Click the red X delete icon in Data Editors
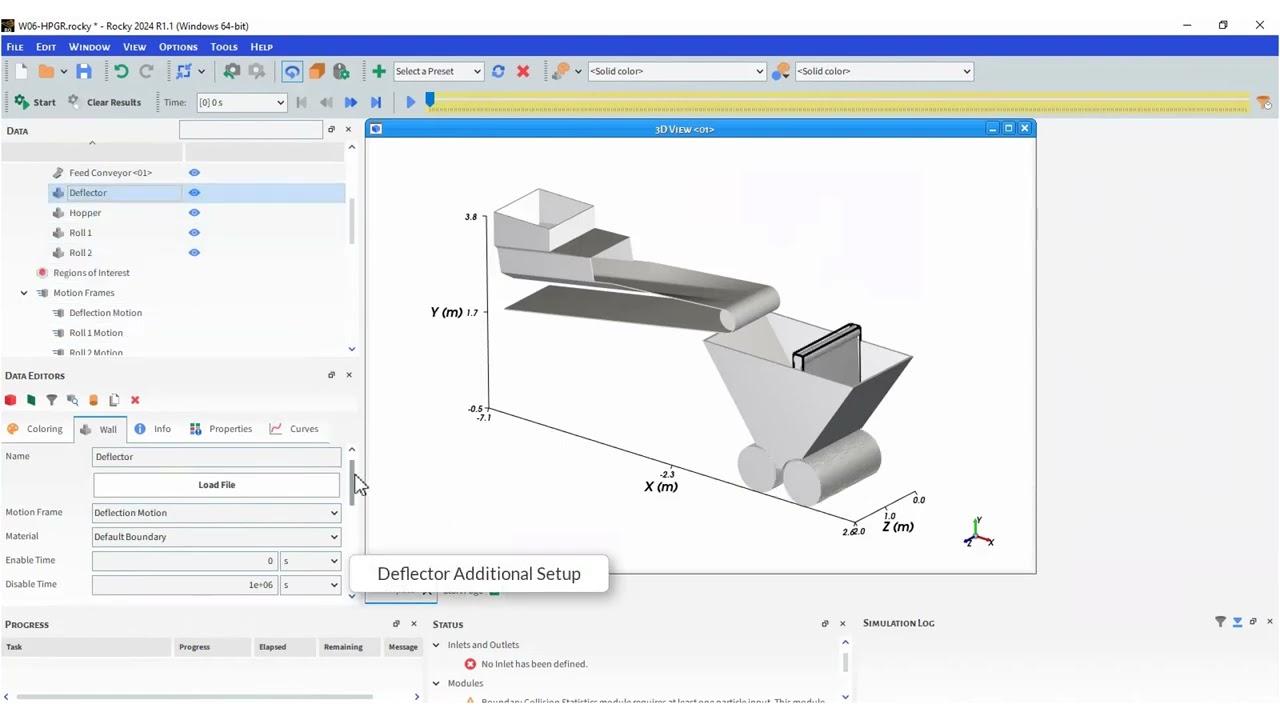Viewport: 1280px width, 720px height. pos(135,400)
